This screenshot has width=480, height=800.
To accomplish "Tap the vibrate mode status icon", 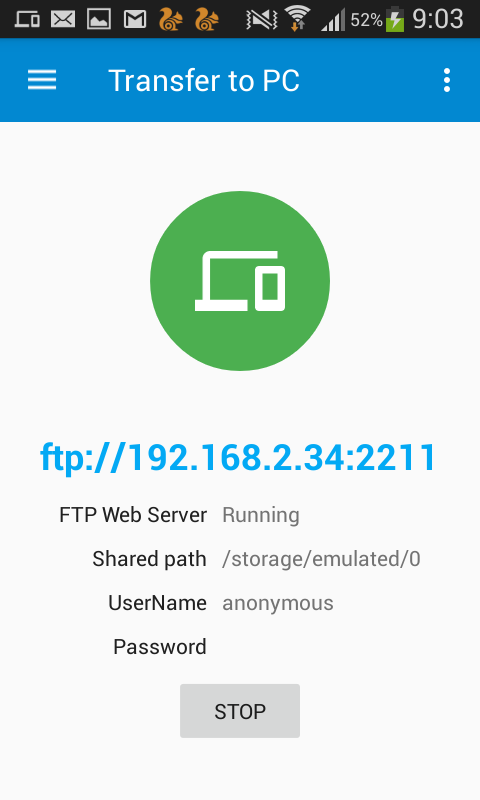I will [261, 20].
